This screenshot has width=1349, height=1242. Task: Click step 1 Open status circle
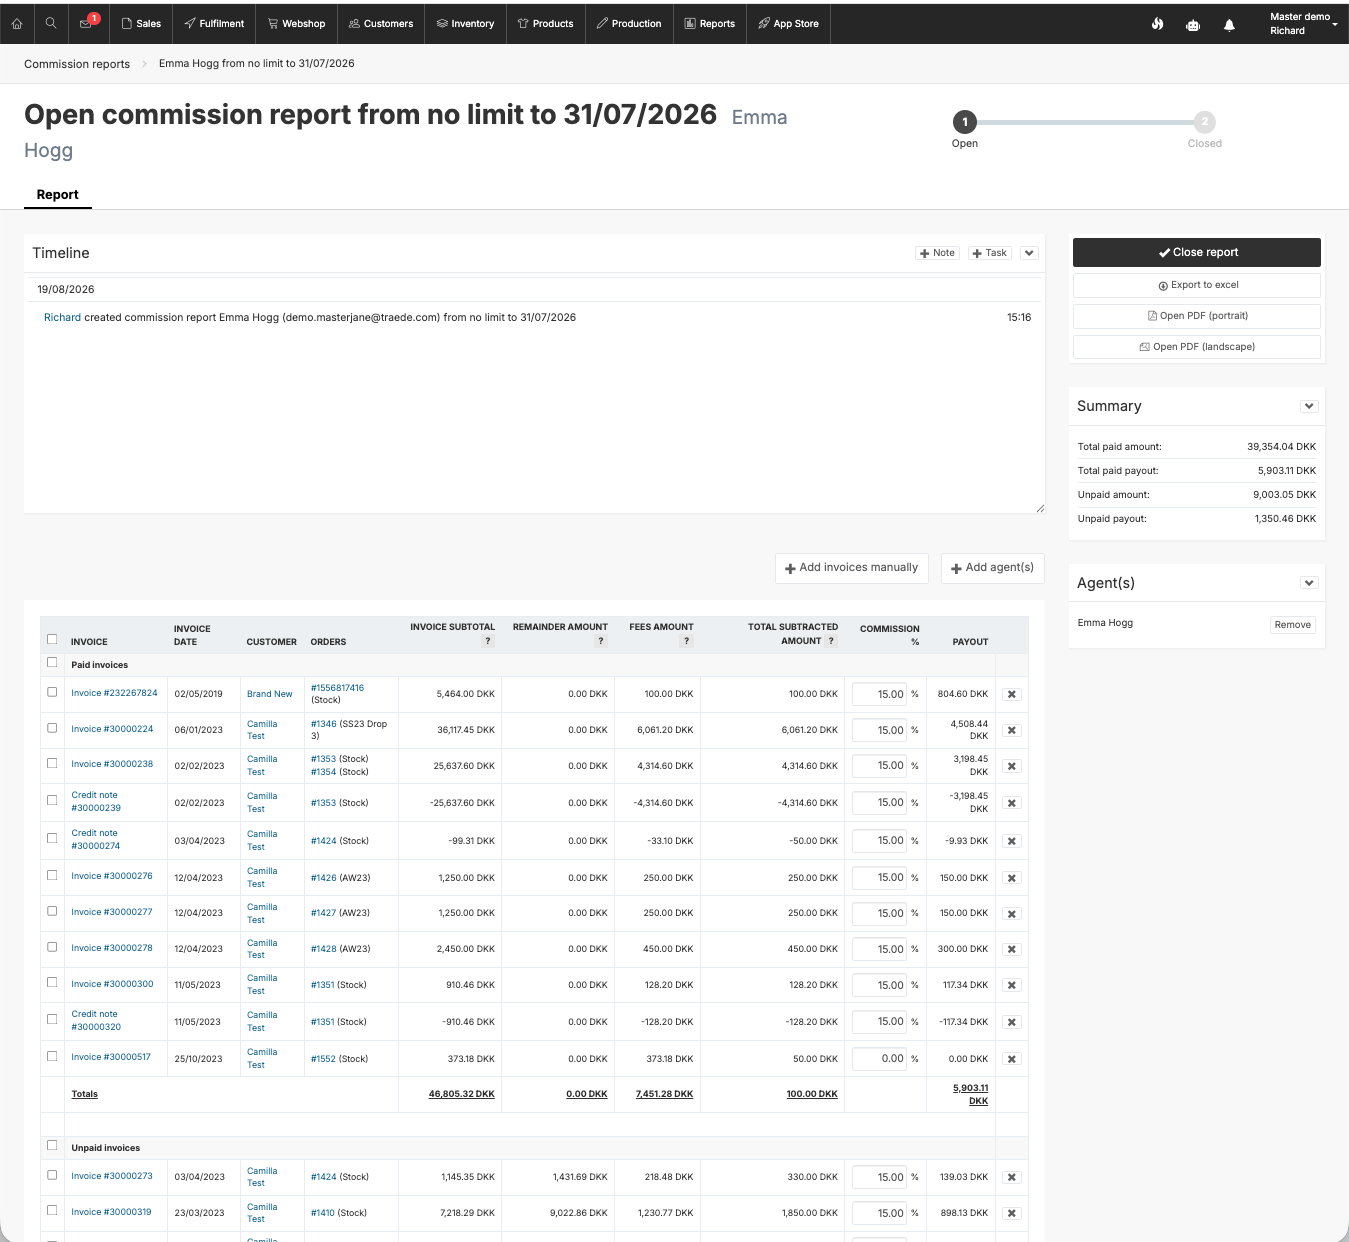pos(965,122)
